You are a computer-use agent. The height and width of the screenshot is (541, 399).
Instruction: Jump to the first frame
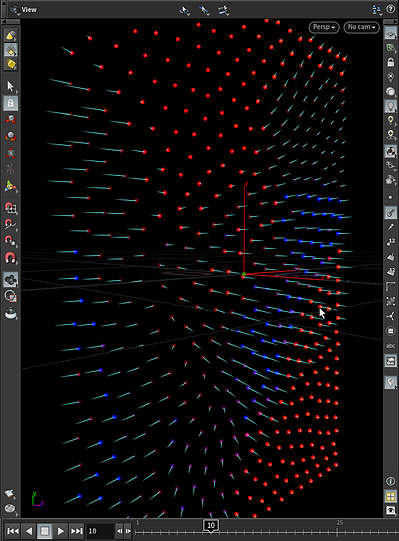[x=13, y=531]
